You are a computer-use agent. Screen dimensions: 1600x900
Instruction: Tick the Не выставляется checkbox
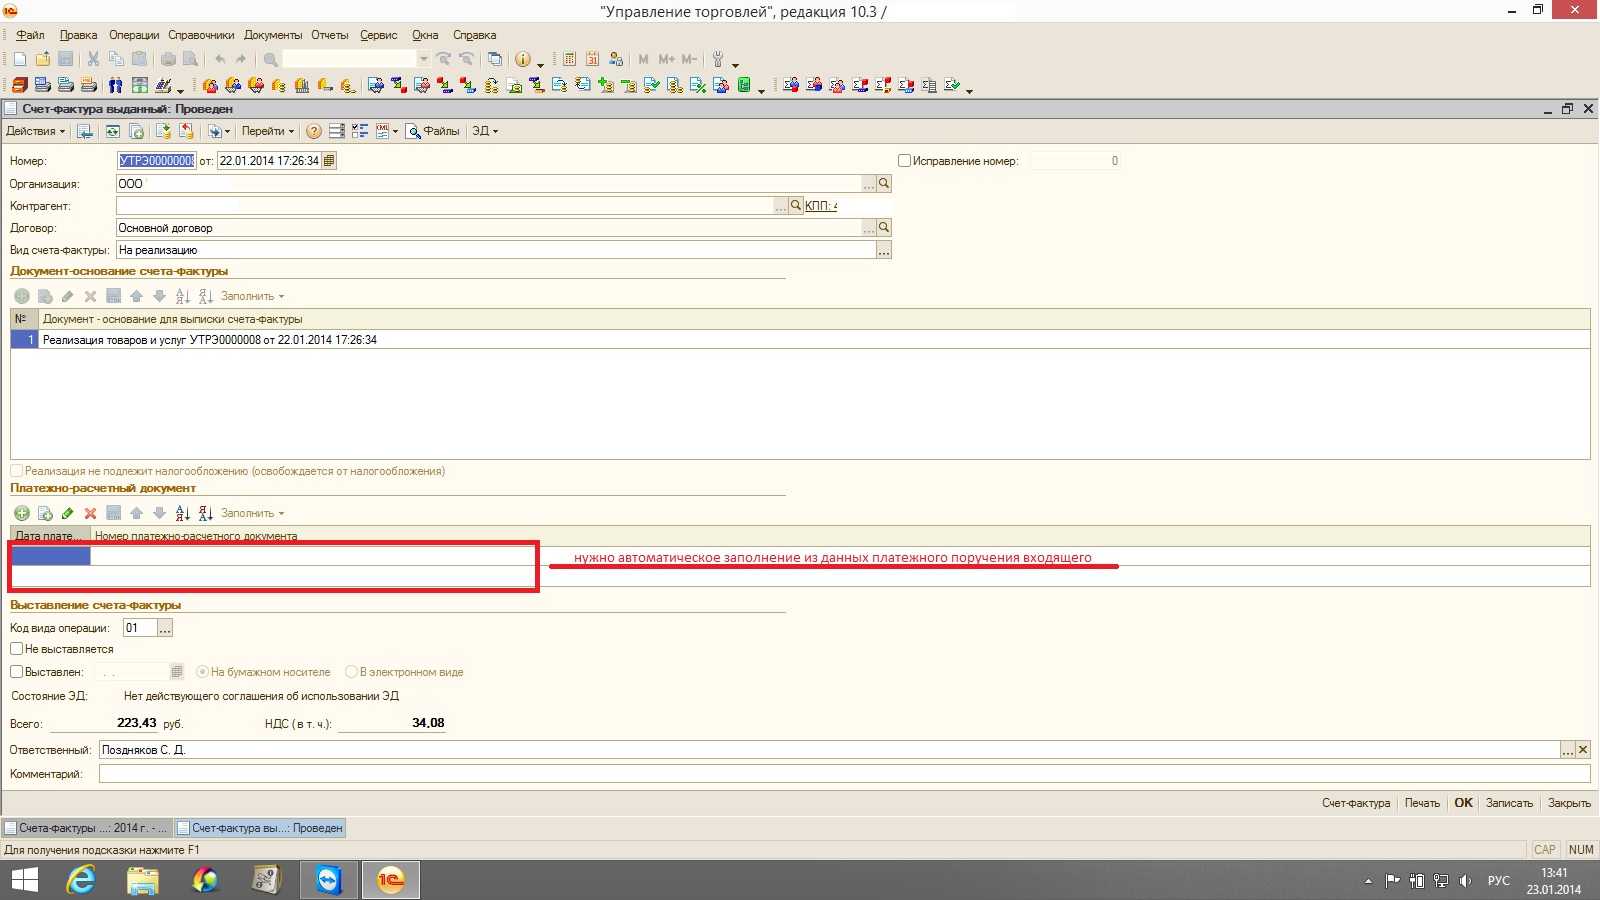coord(17,649)
